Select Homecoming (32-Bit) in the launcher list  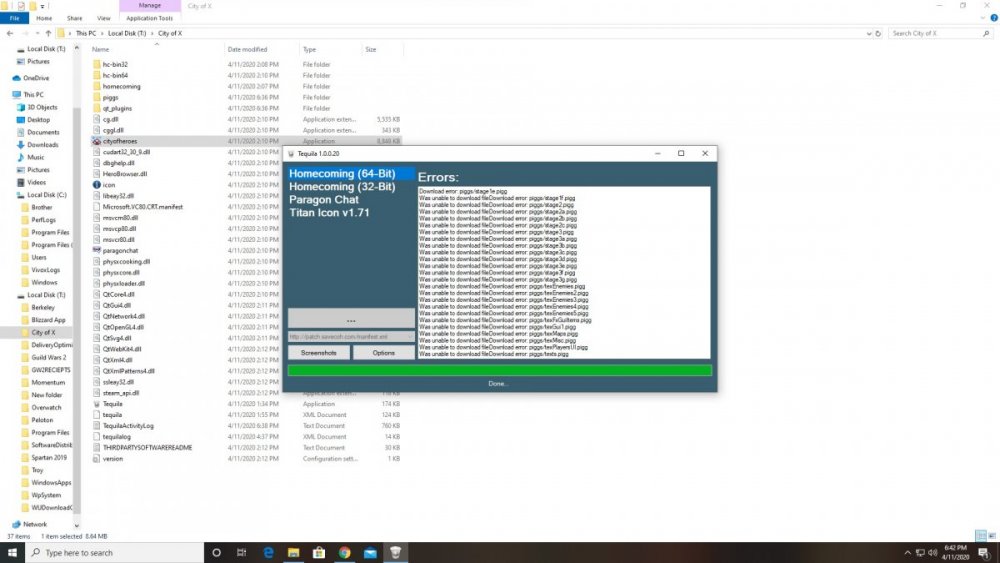point(342,187)
